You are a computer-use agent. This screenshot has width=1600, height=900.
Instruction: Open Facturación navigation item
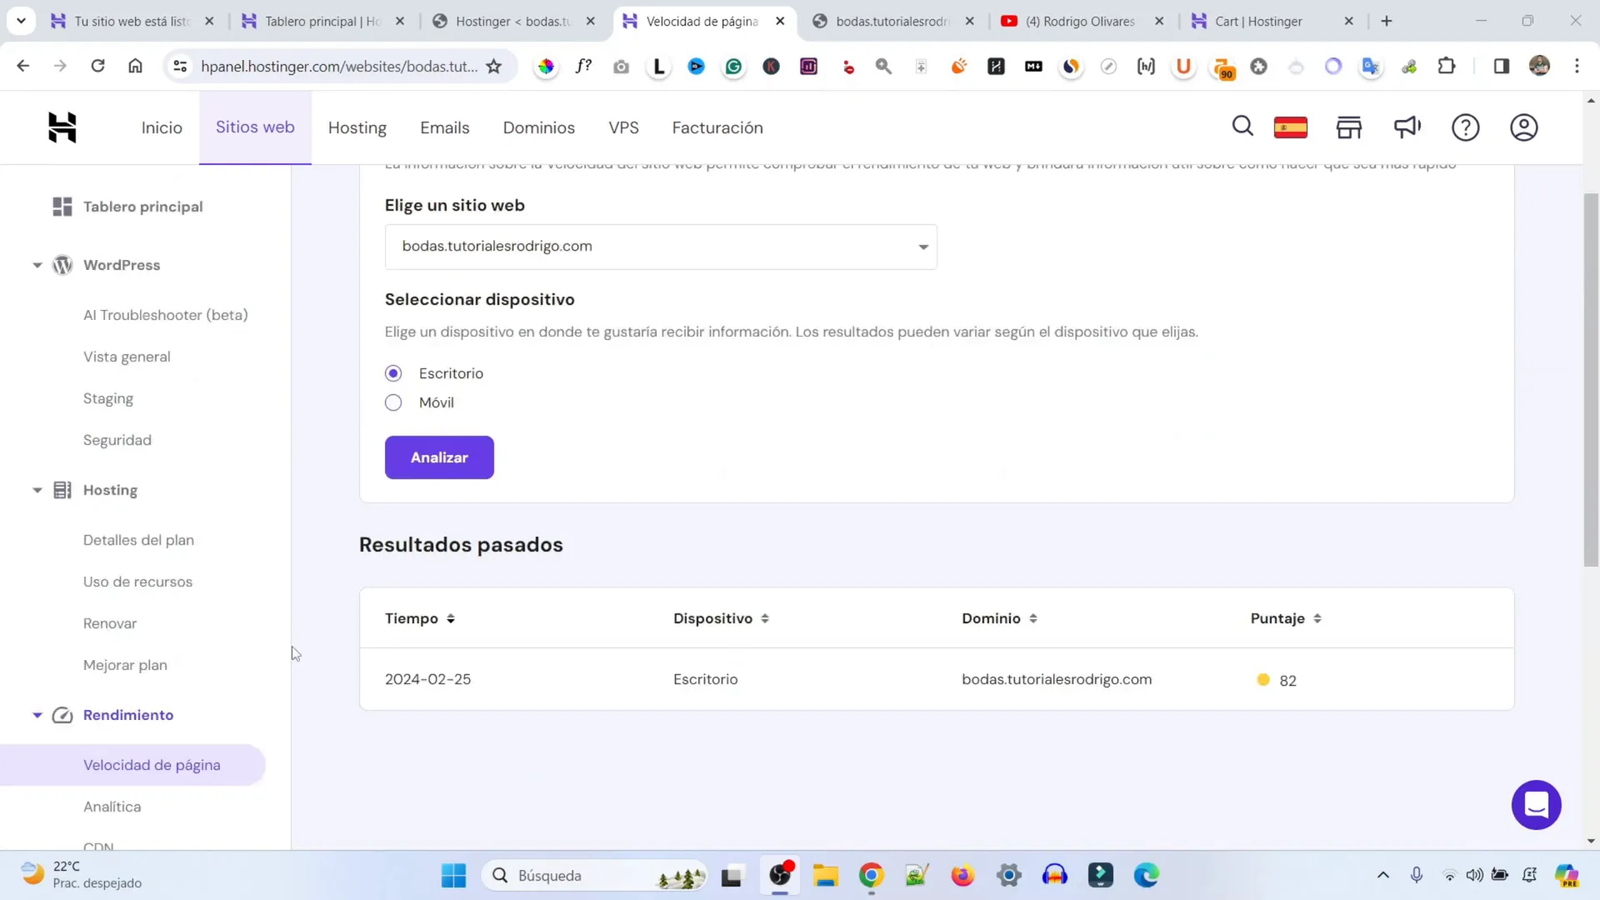[717, 127]
